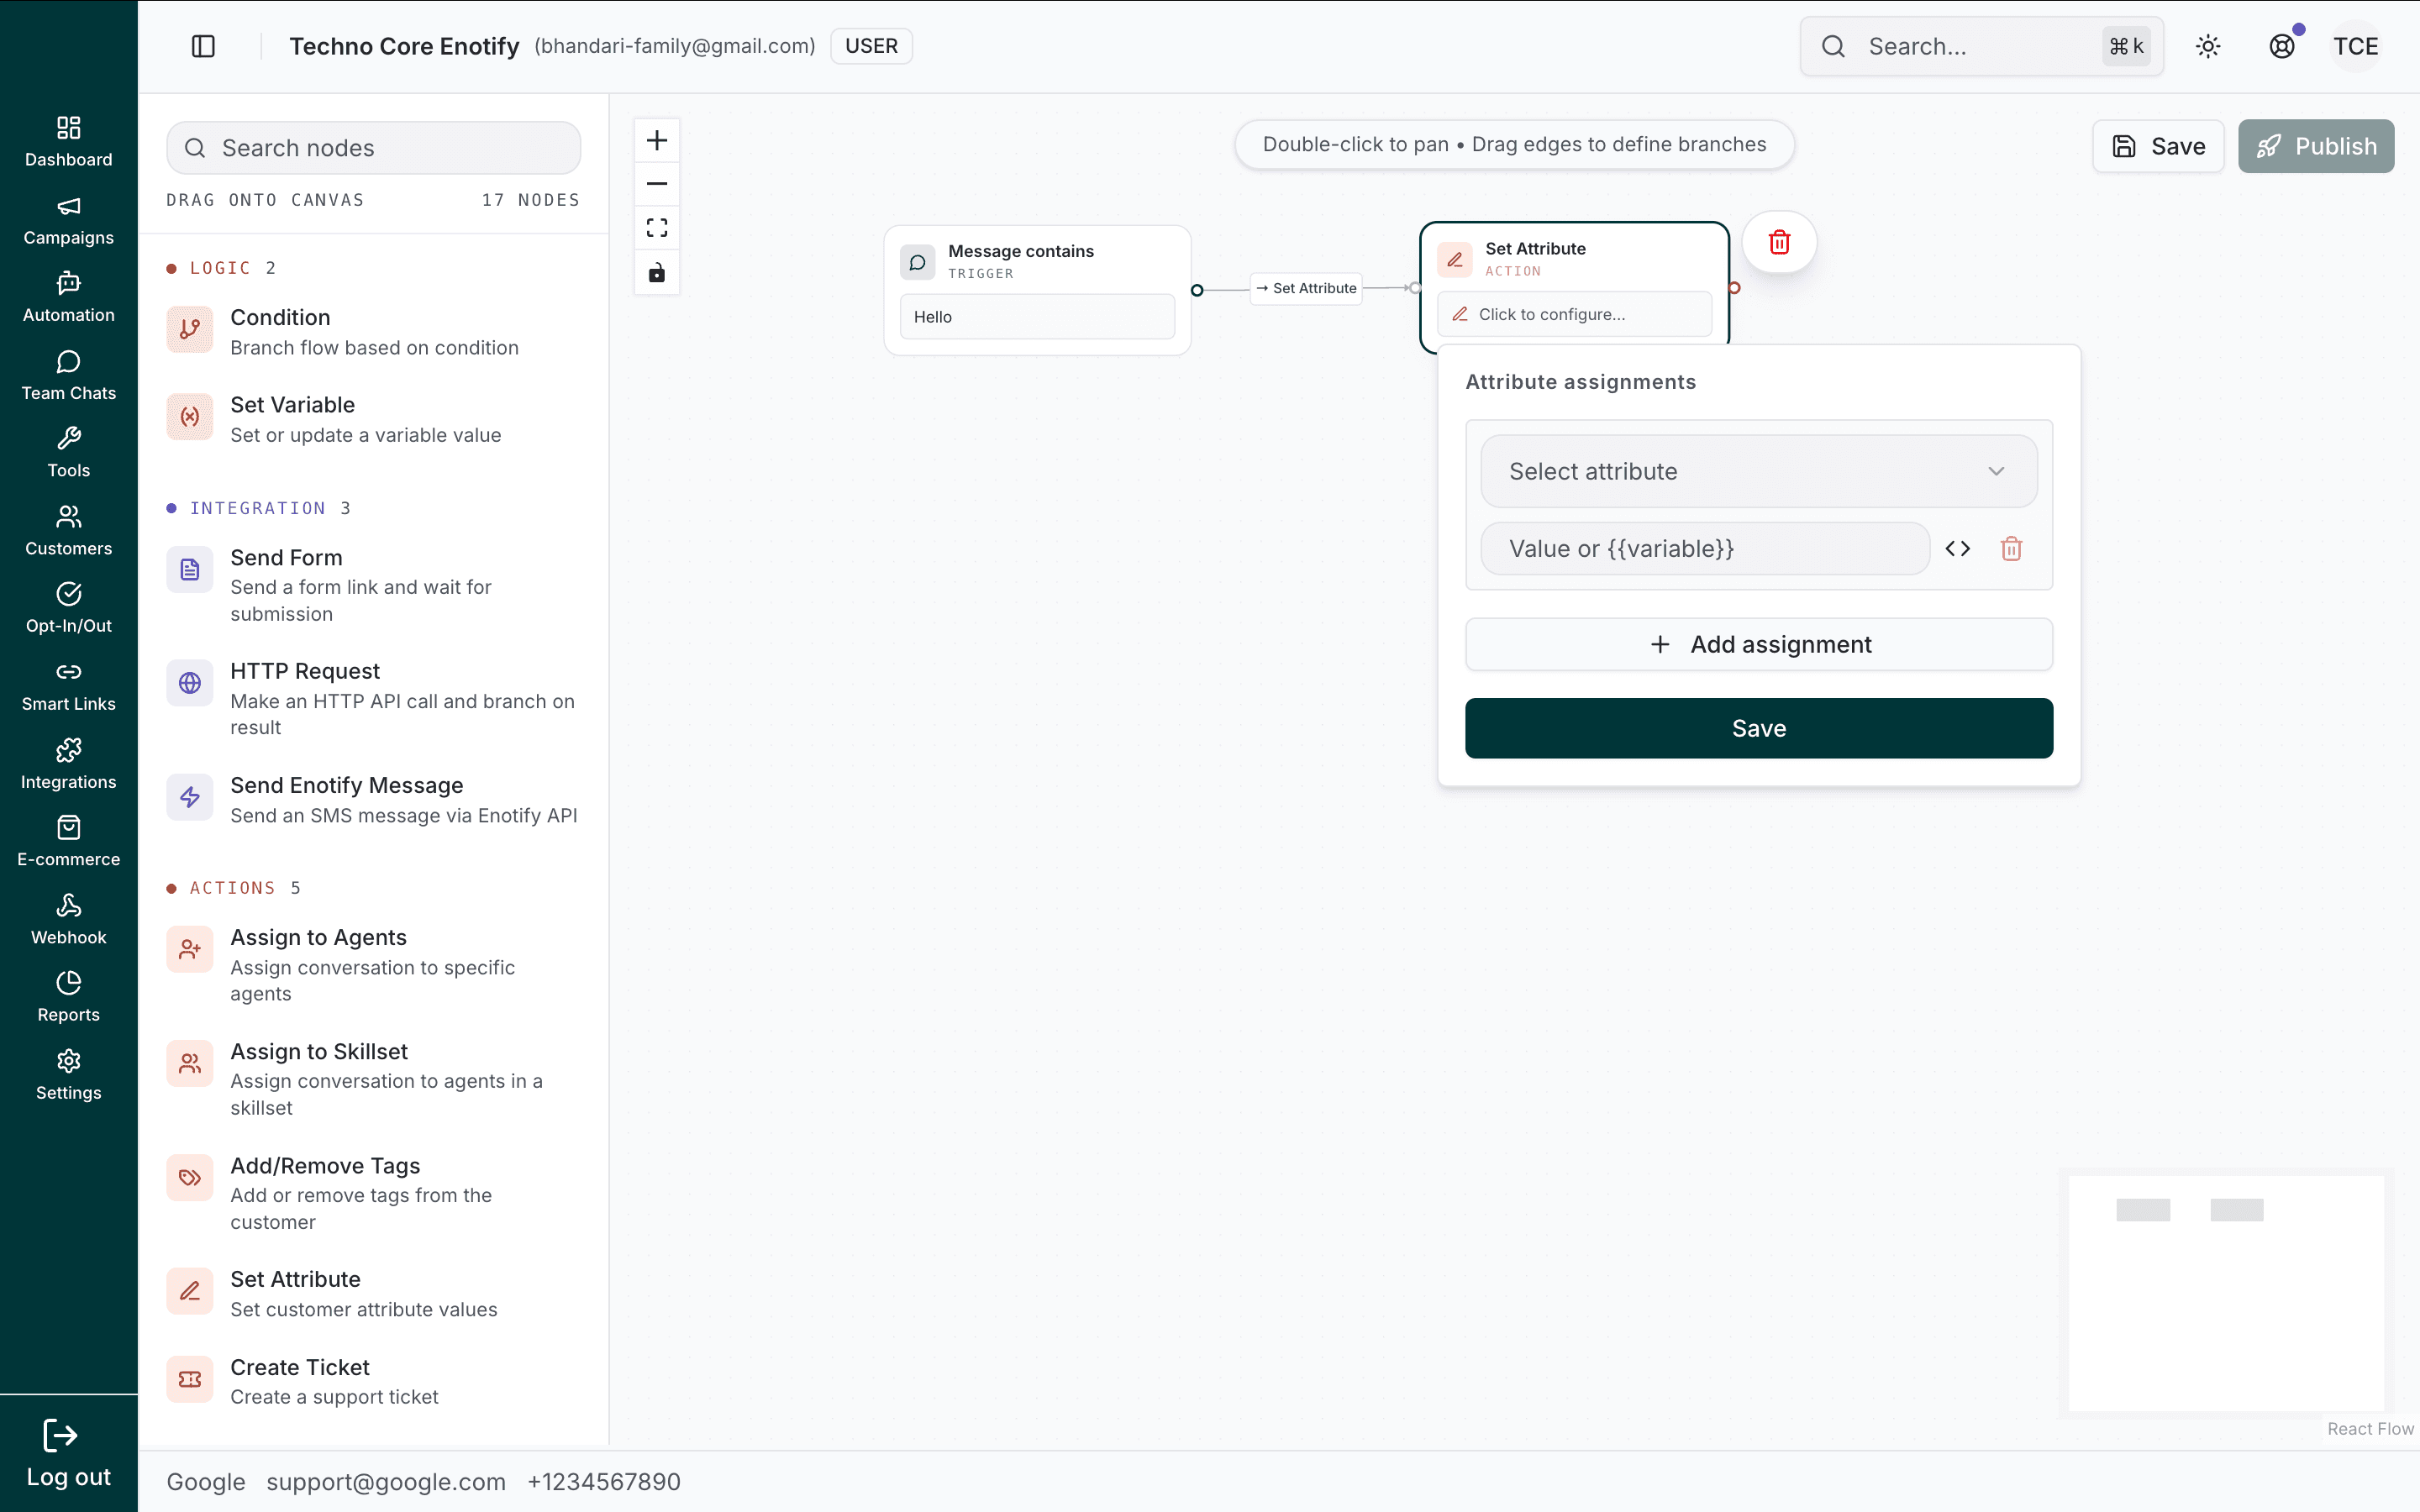Open the Webhook page
Screen dimensions: 2420x1512
tap(68, 919)
